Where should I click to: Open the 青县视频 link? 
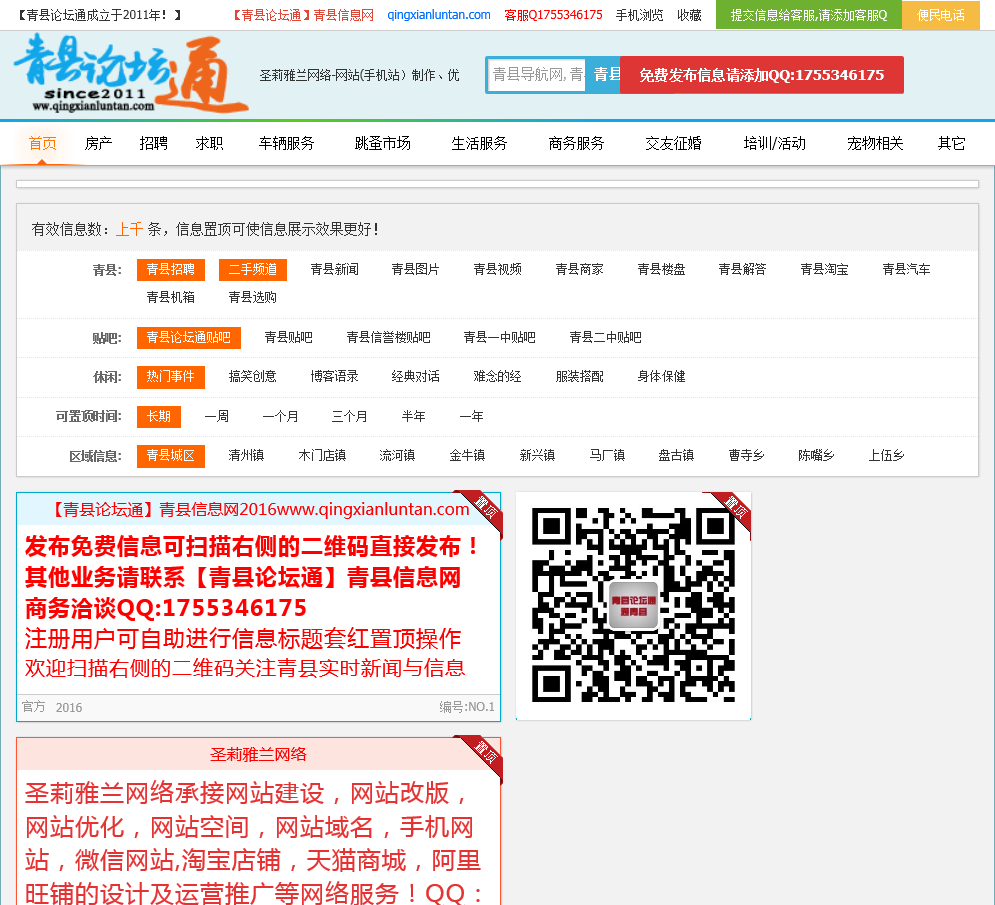498,270
